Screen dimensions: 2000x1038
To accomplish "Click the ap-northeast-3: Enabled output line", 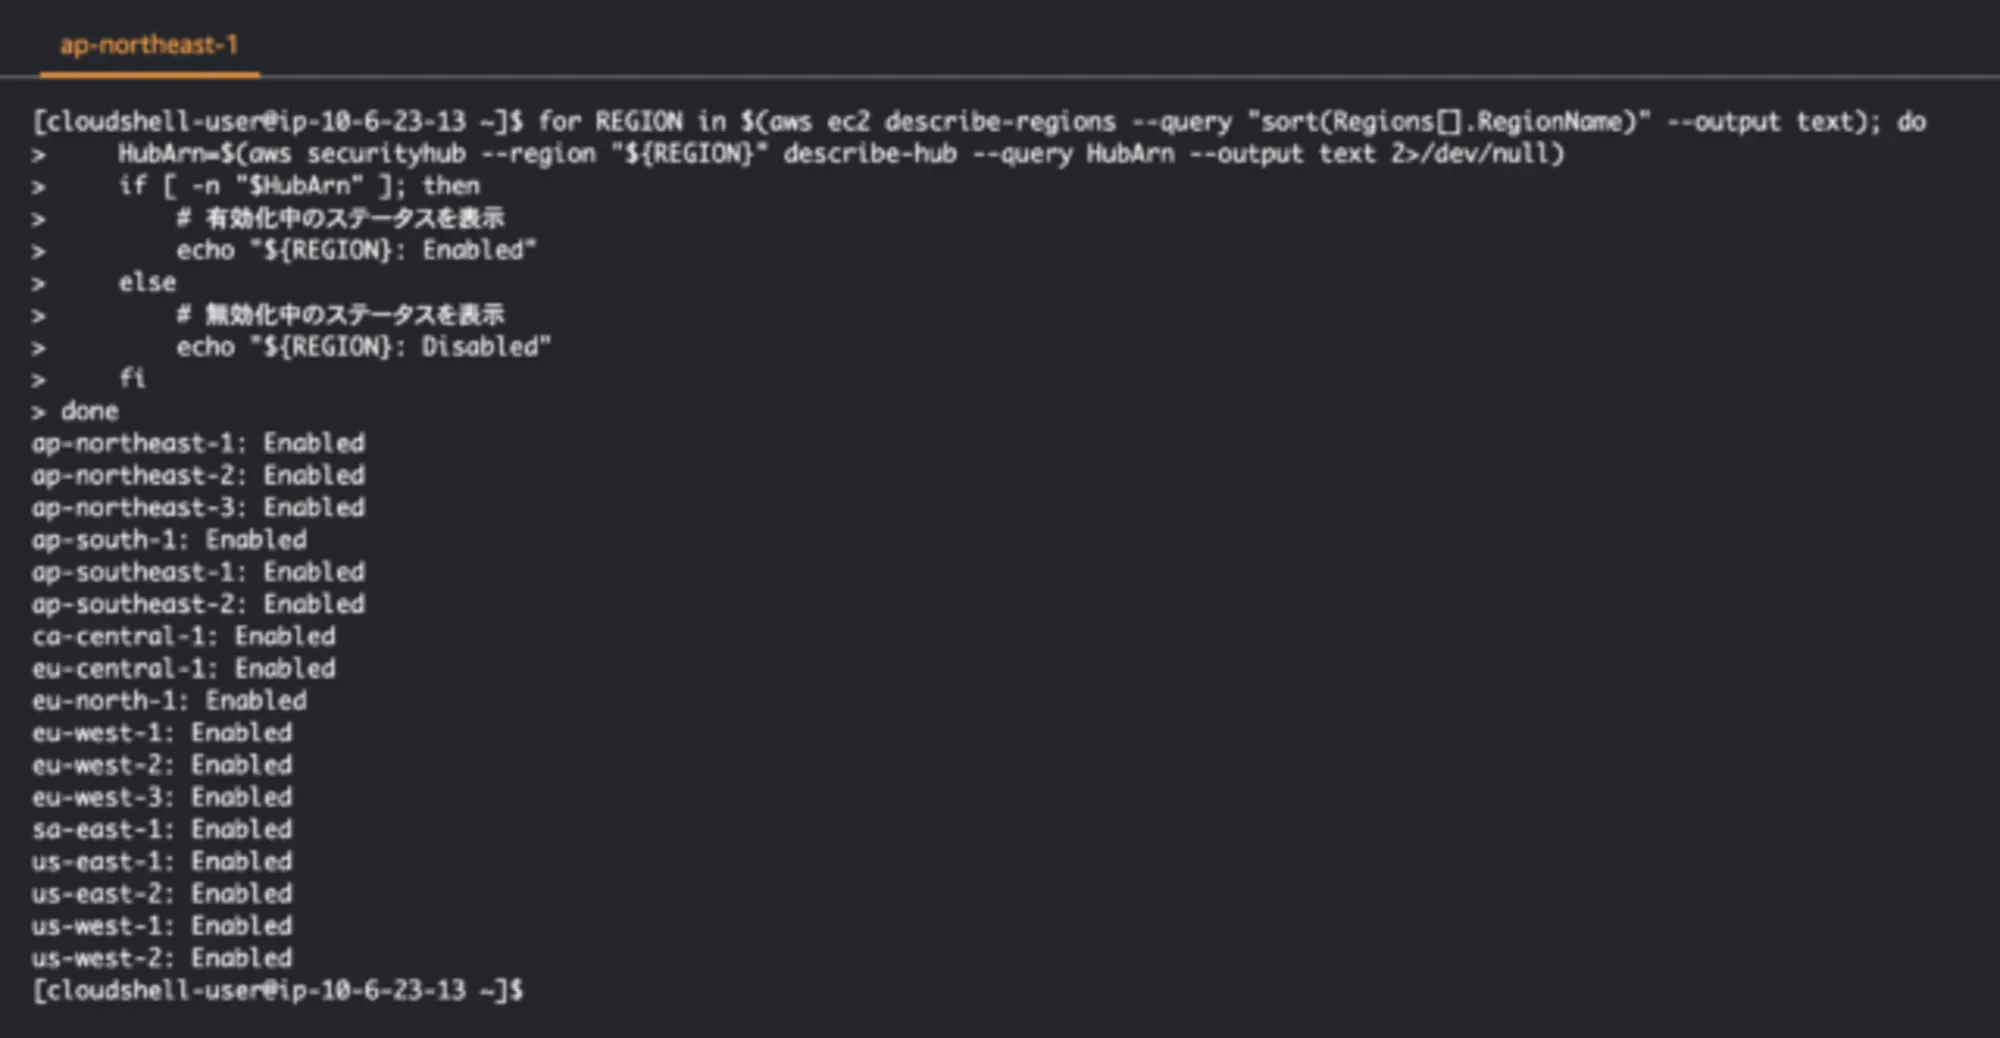I will [x=198, y=507].
